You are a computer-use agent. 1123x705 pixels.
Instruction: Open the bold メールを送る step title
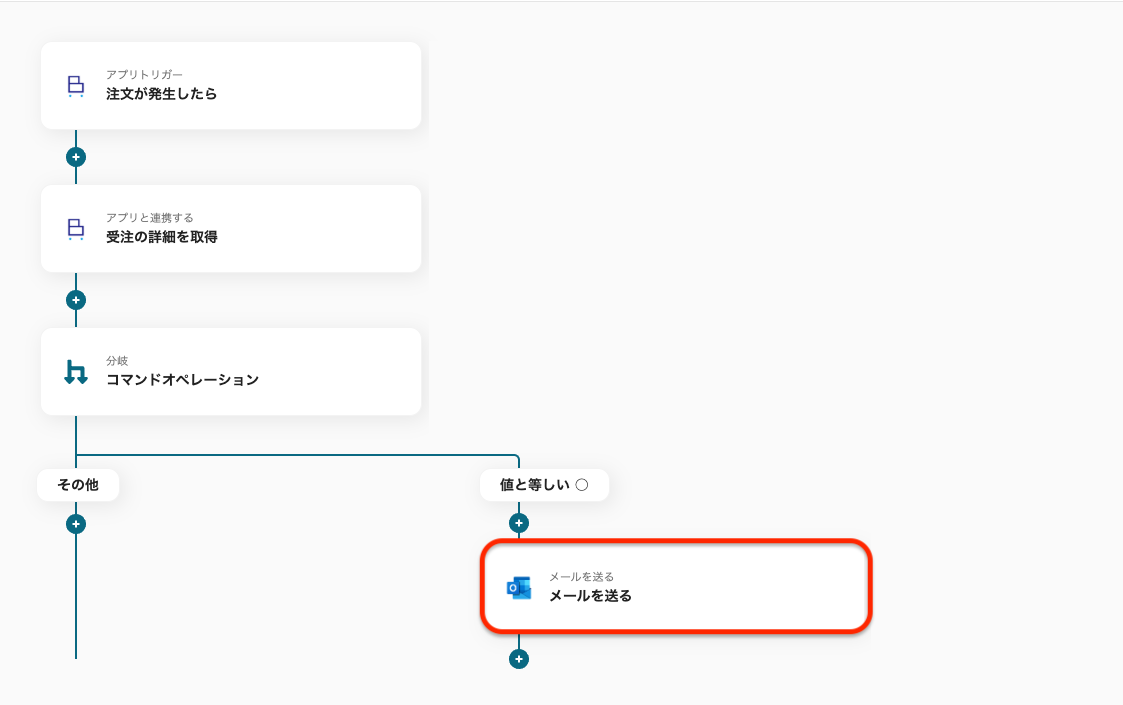click(590, 596)
